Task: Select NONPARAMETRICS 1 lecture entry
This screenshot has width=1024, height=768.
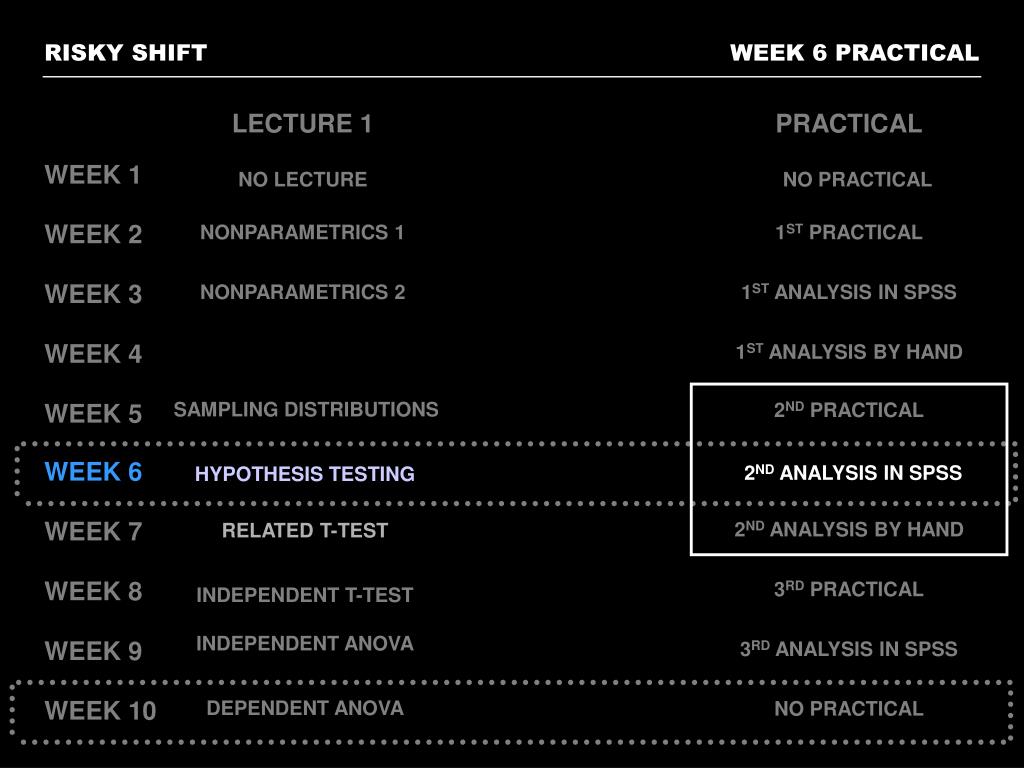Action: [302, 232]
